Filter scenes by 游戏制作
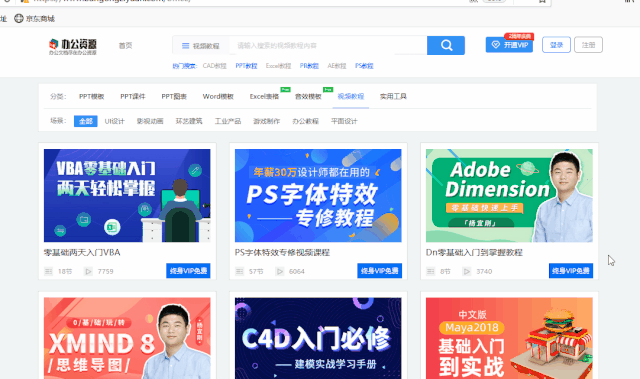The image size is (640, 379). coord(267,121)
